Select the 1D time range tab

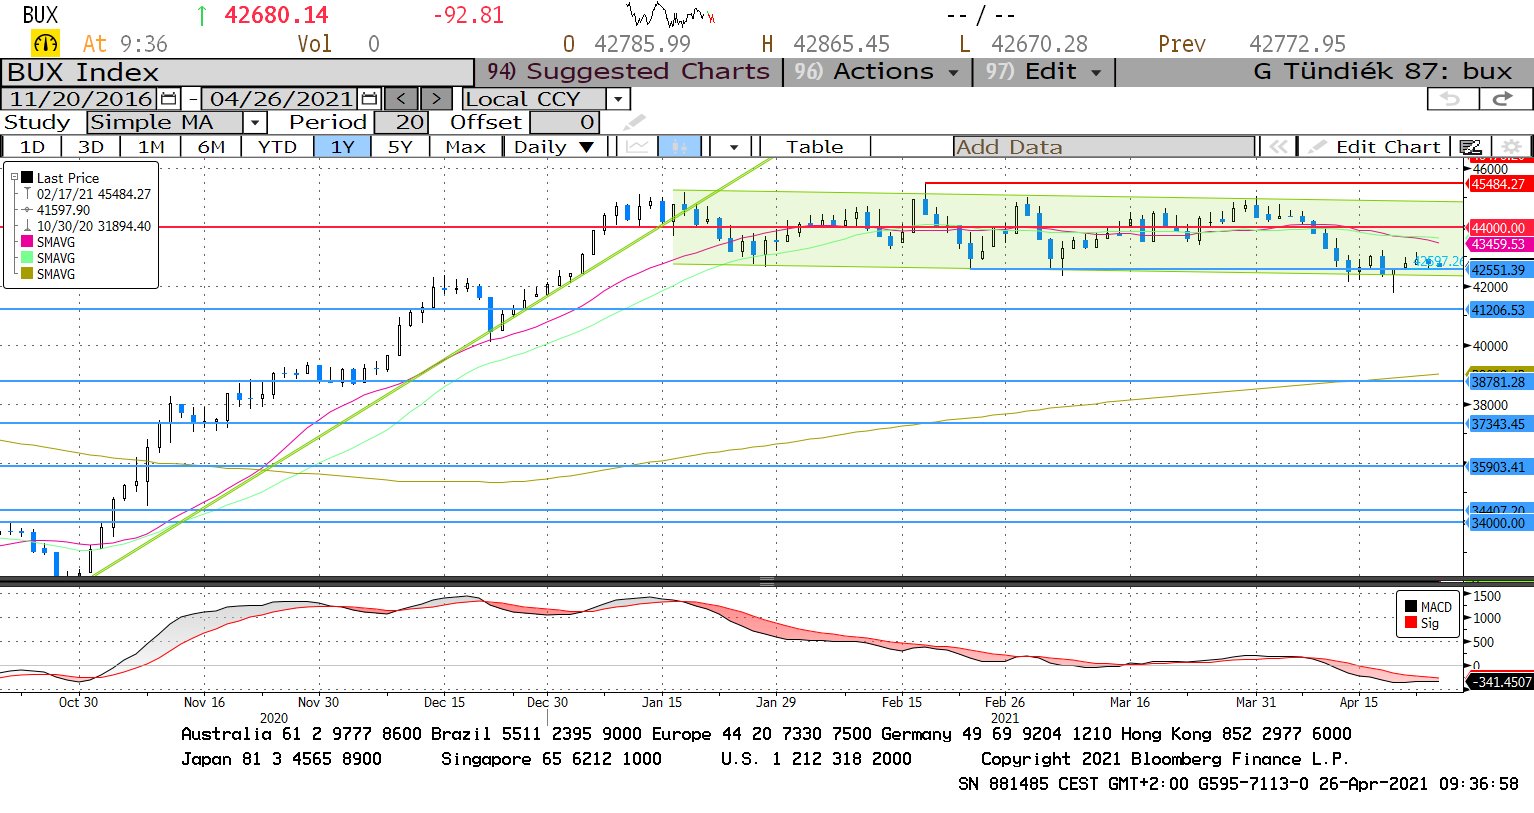(x=32, y=147)
